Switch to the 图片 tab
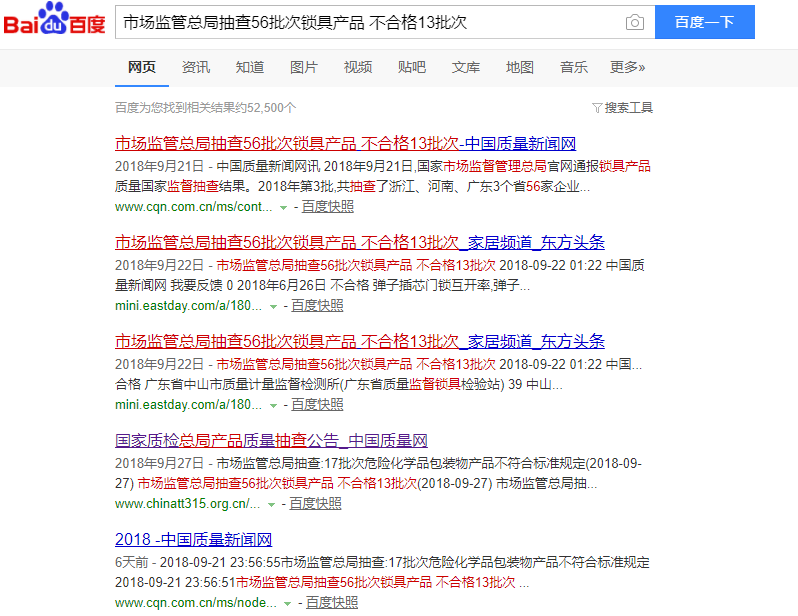Viewport: 798px width, 616px height. coord(303,67)
